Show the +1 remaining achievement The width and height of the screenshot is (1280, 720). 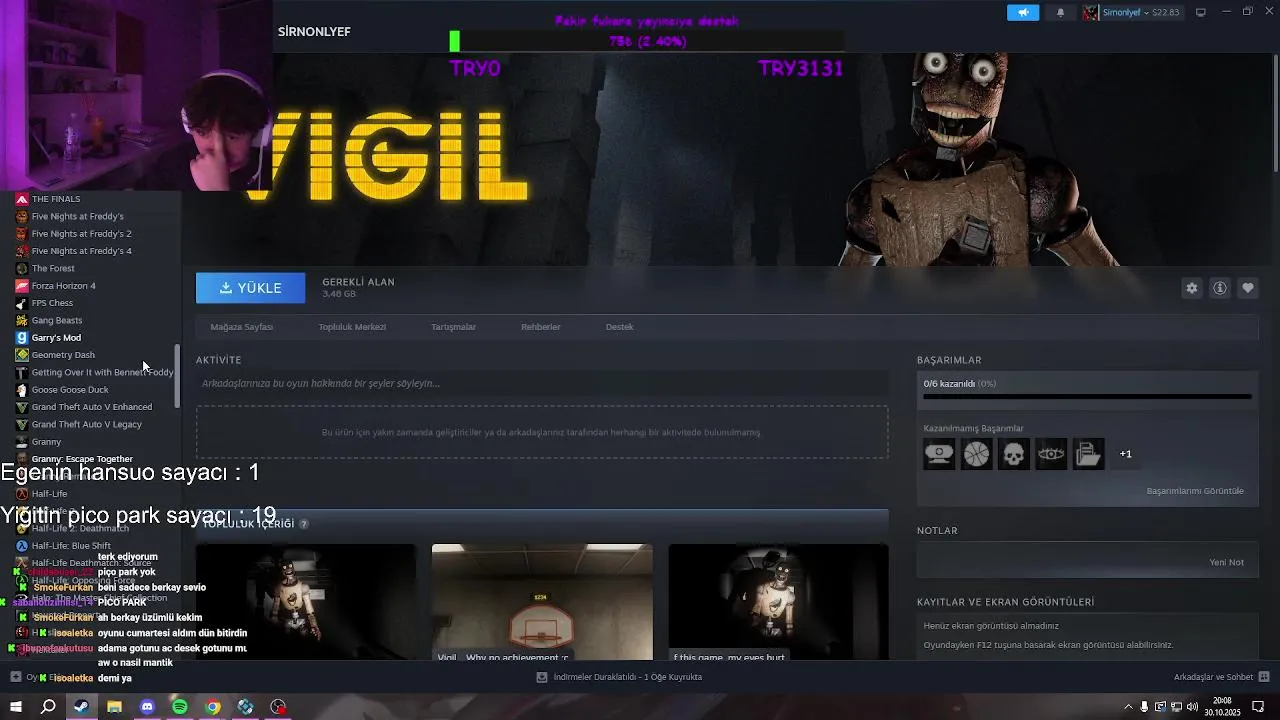coord(1126,454)
